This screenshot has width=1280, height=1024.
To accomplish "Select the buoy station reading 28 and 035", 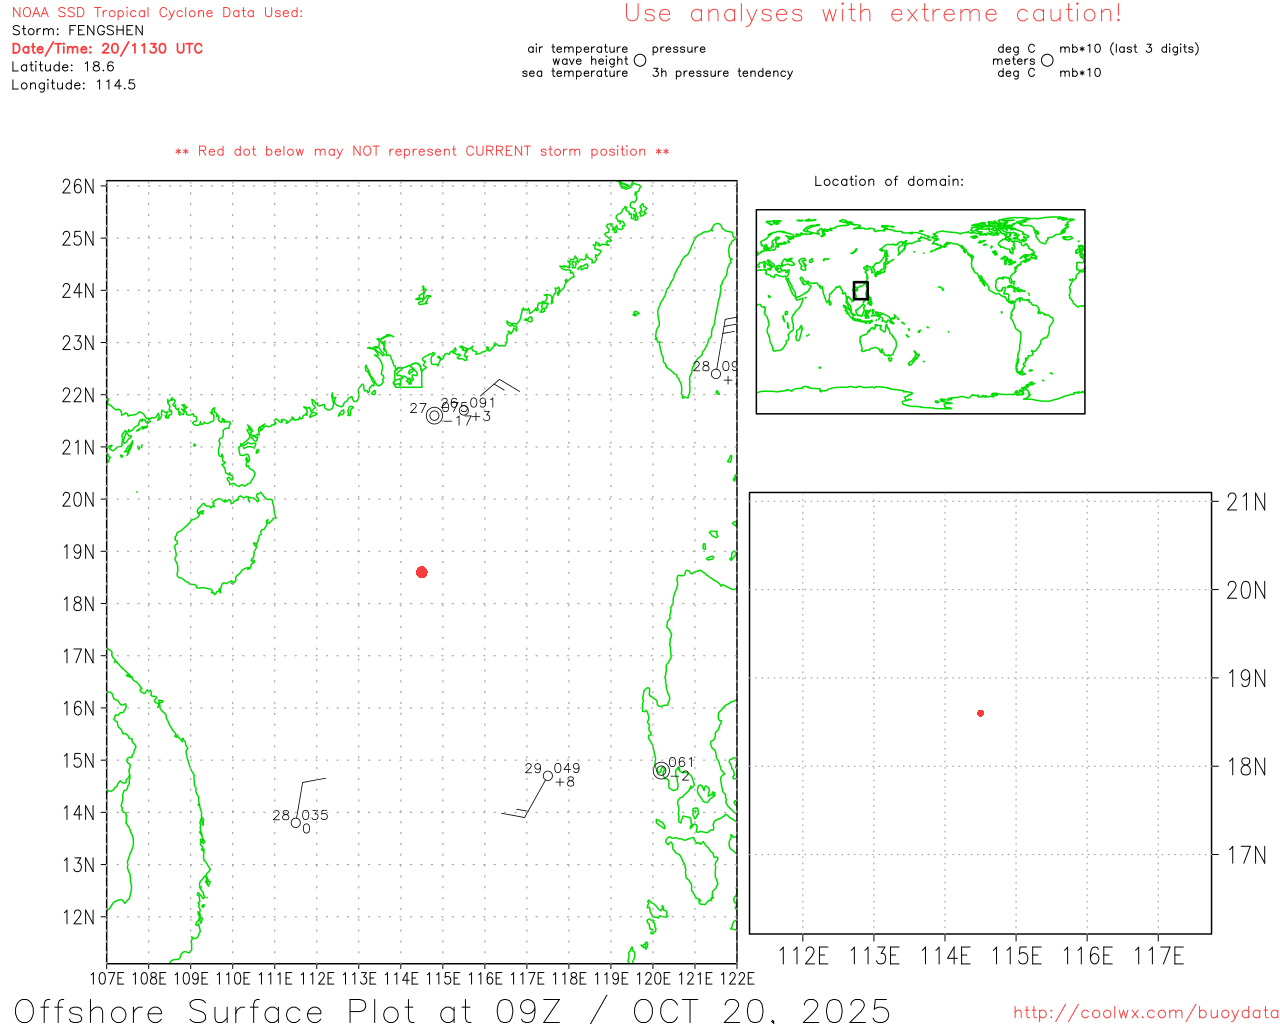I will pyautogui.click(x=296, y=823).
